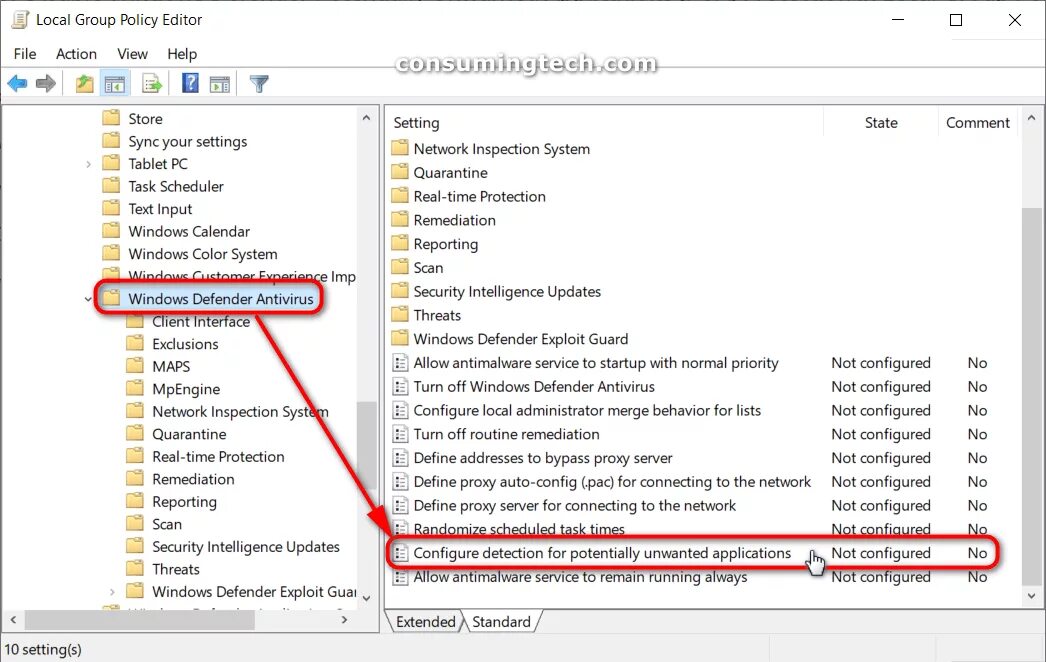
Task: Select Windows Defender Antivirus in tree
Action: 221,299
